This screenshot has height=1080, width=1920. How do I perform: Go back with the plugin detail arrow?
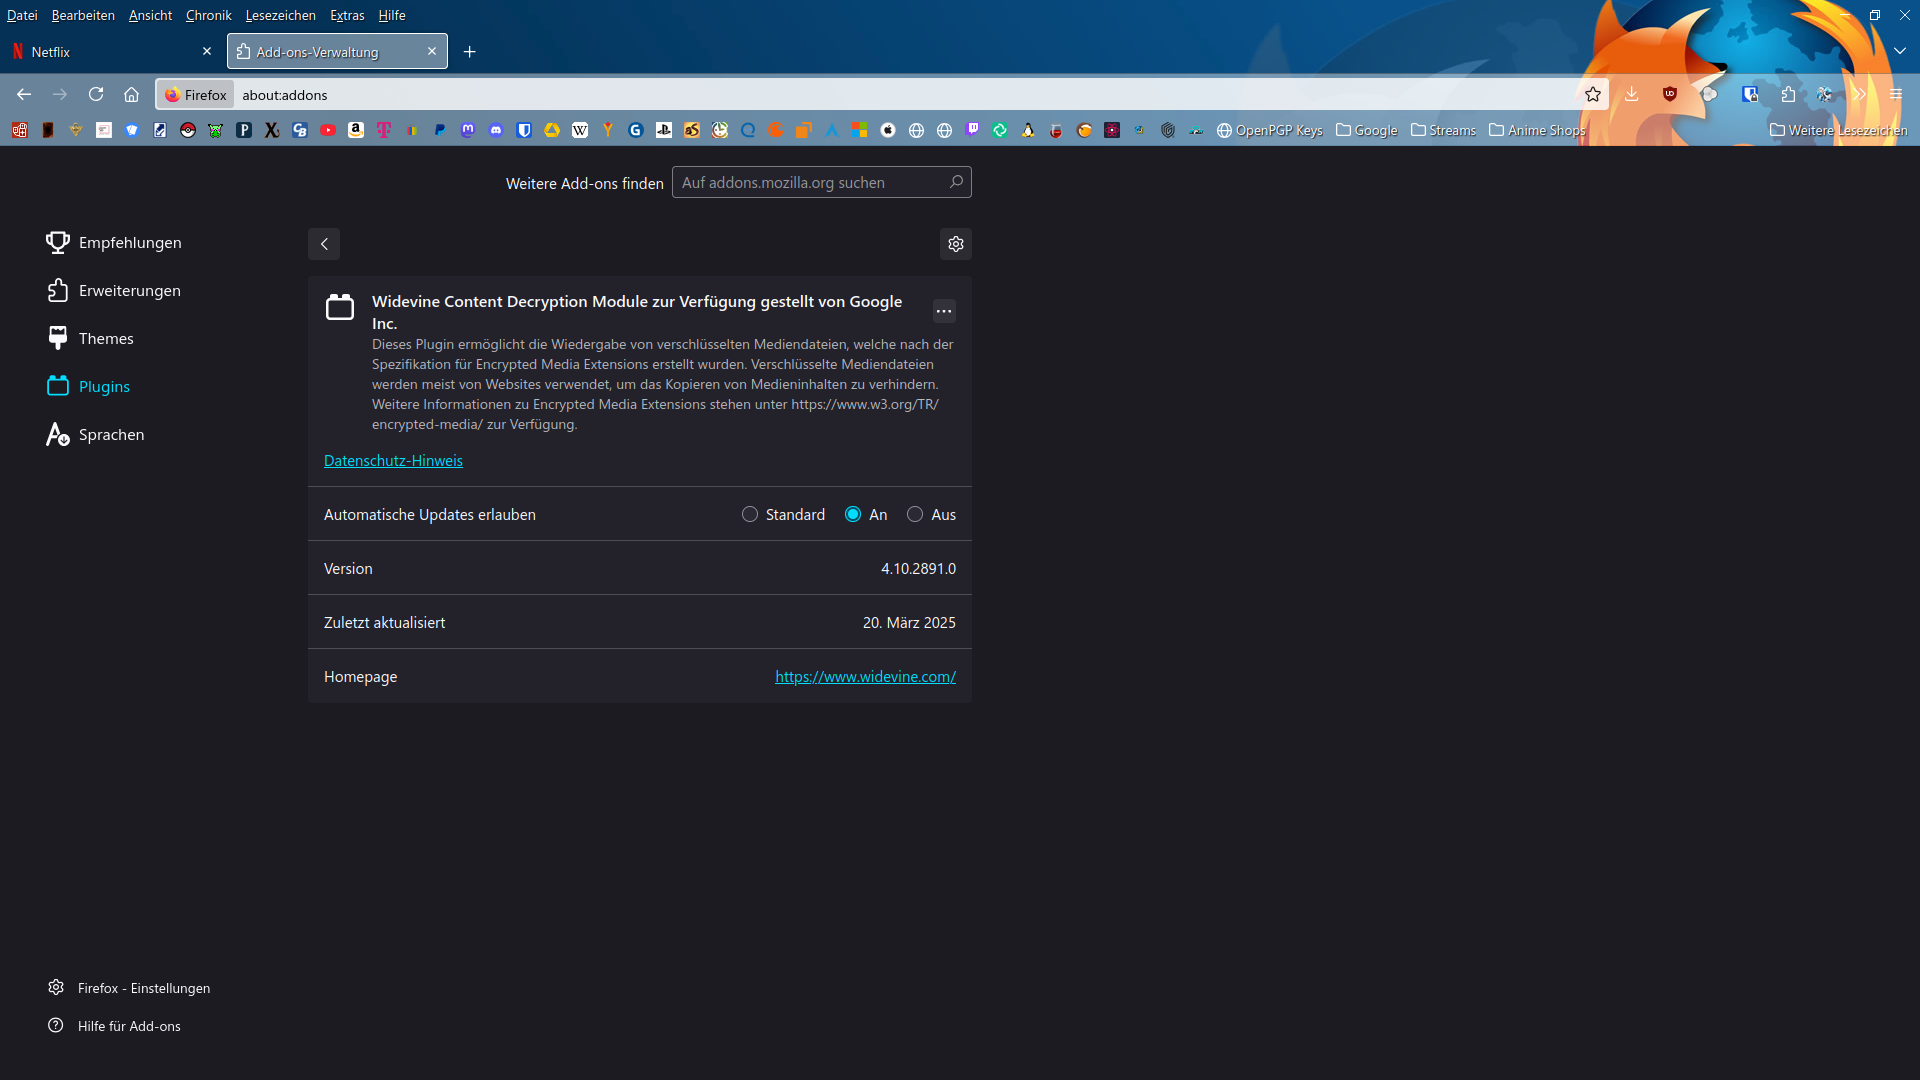(x=324, y=244)
